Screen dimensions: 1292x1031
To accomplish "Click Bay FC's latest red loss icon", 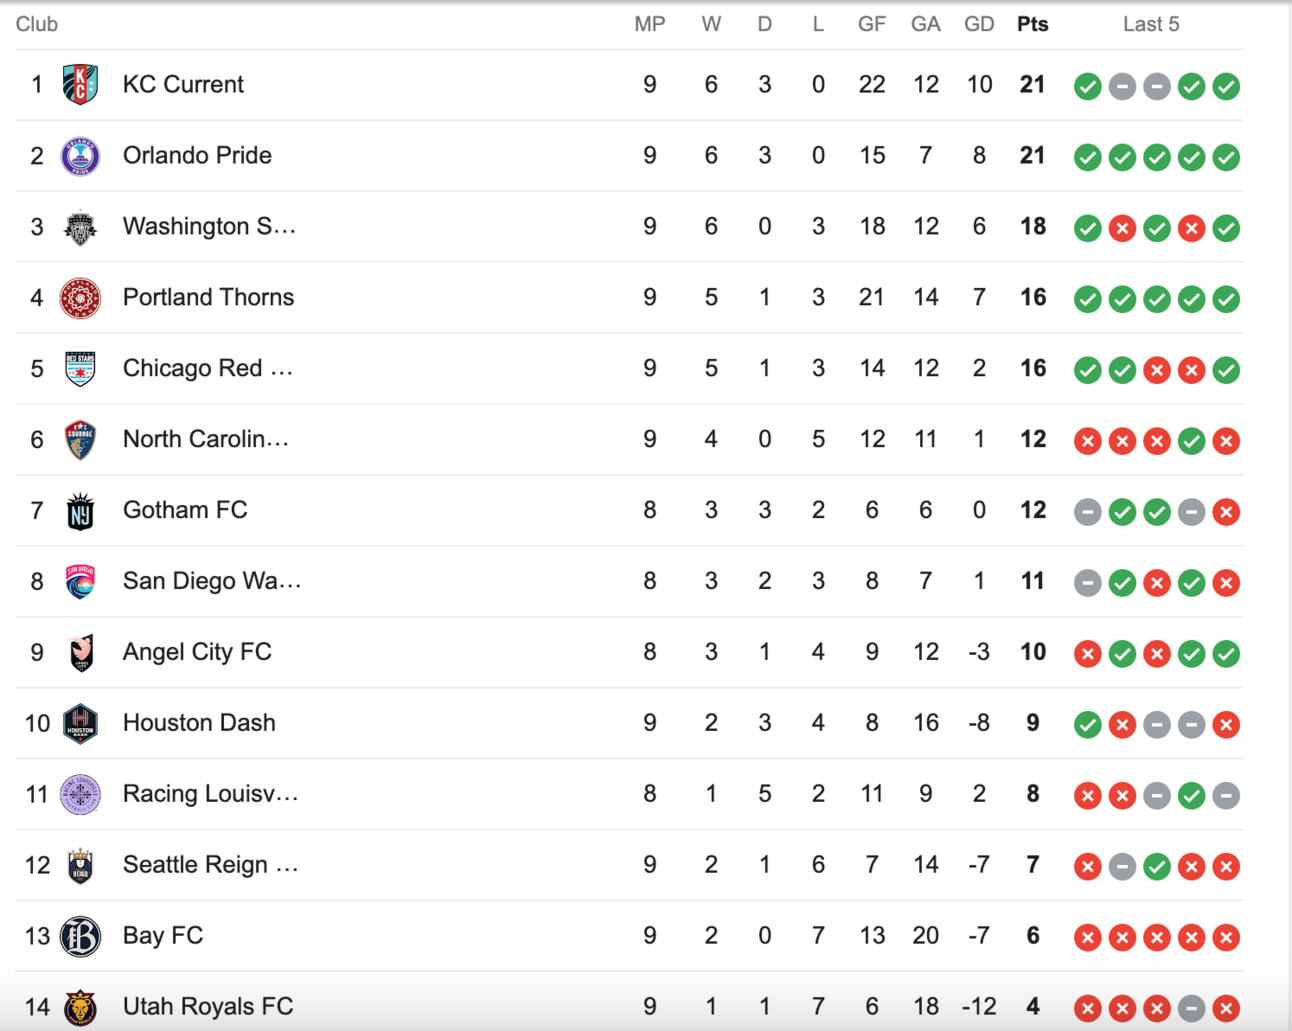I will pos(1226,937).
